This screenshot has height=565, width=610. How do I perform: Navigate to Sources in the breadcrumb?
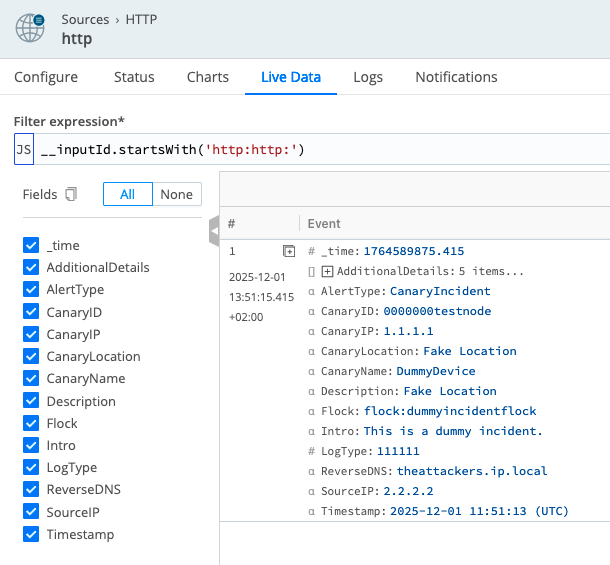coord(85,19)
